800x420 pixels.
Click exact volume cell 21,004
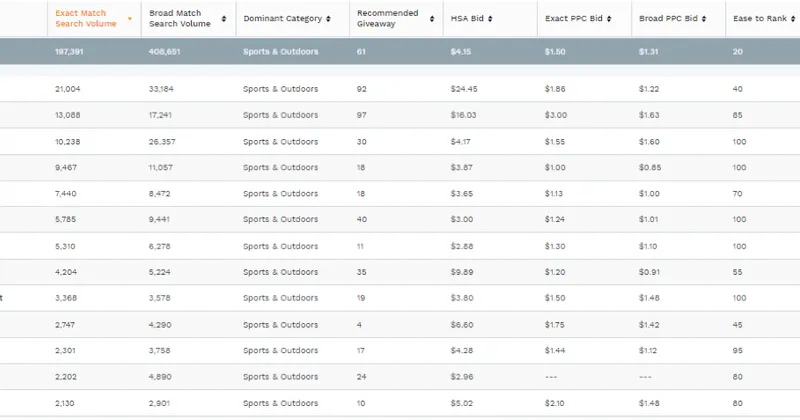(x=67, y=89)
